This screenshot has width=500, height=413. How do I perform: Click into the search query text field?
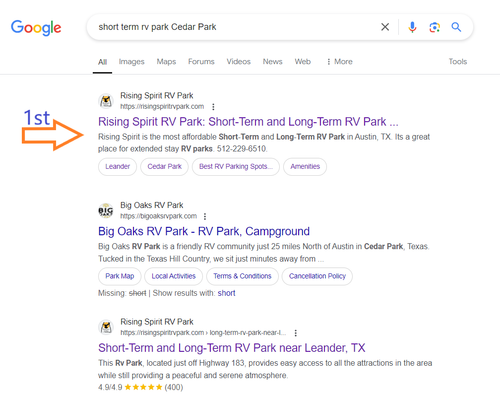click(x=233, y=27)
